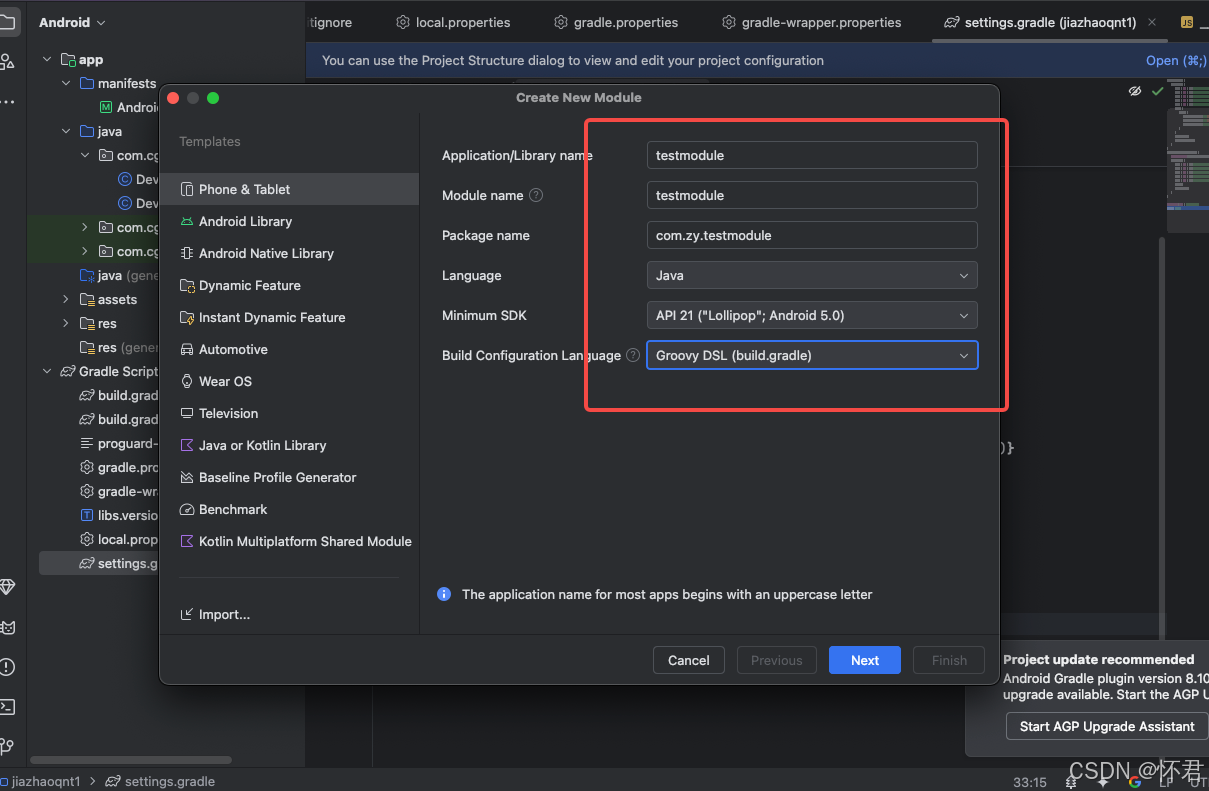Open the Android project view dropdown
1209x791 pixels.
point(72,22)
